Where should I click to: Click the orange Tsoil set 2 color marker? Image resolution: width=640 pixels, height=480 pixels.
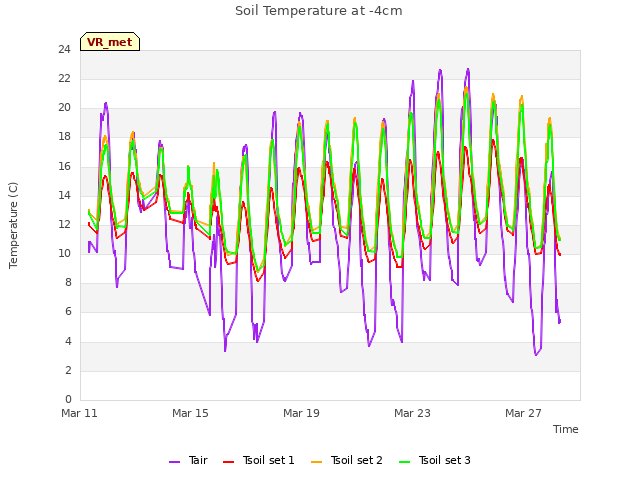[x=317, y=462]
